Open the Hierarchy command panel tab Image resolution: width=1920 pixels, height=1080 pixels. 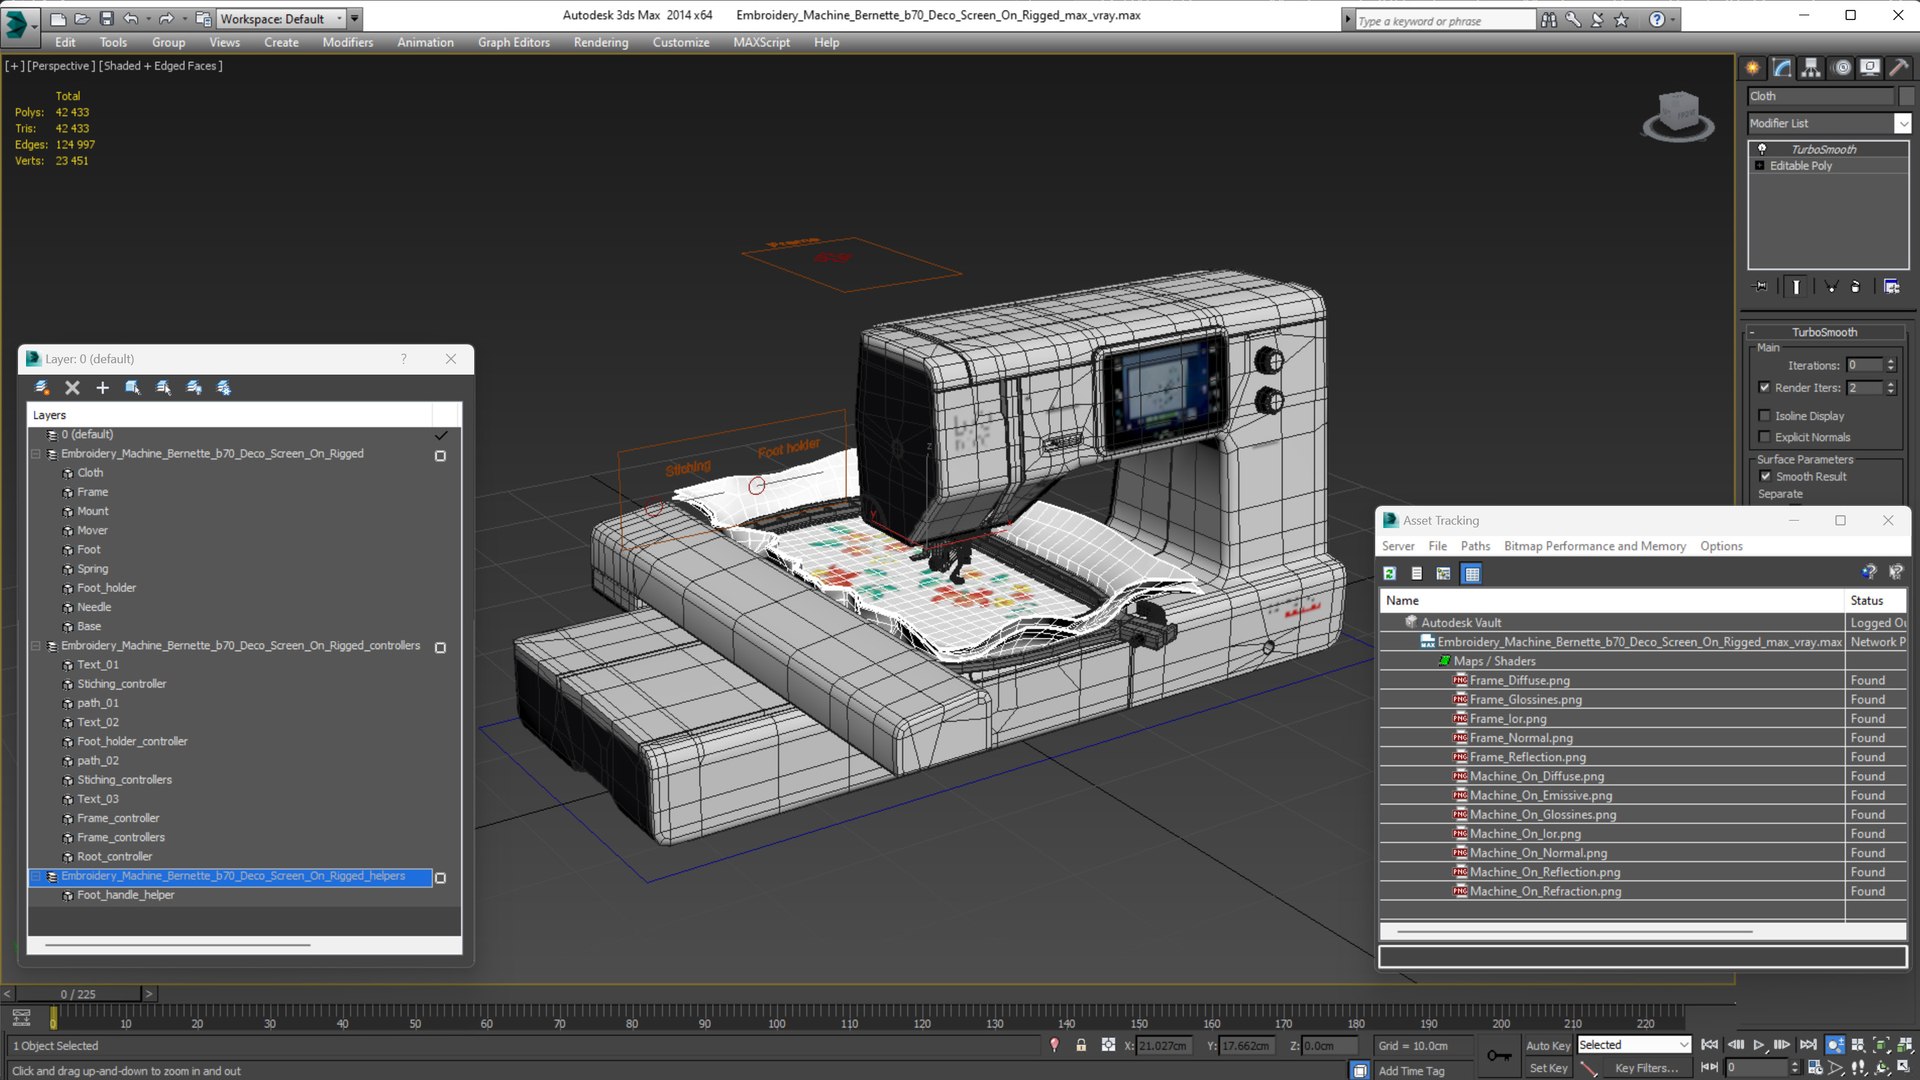coord(1811,67)
